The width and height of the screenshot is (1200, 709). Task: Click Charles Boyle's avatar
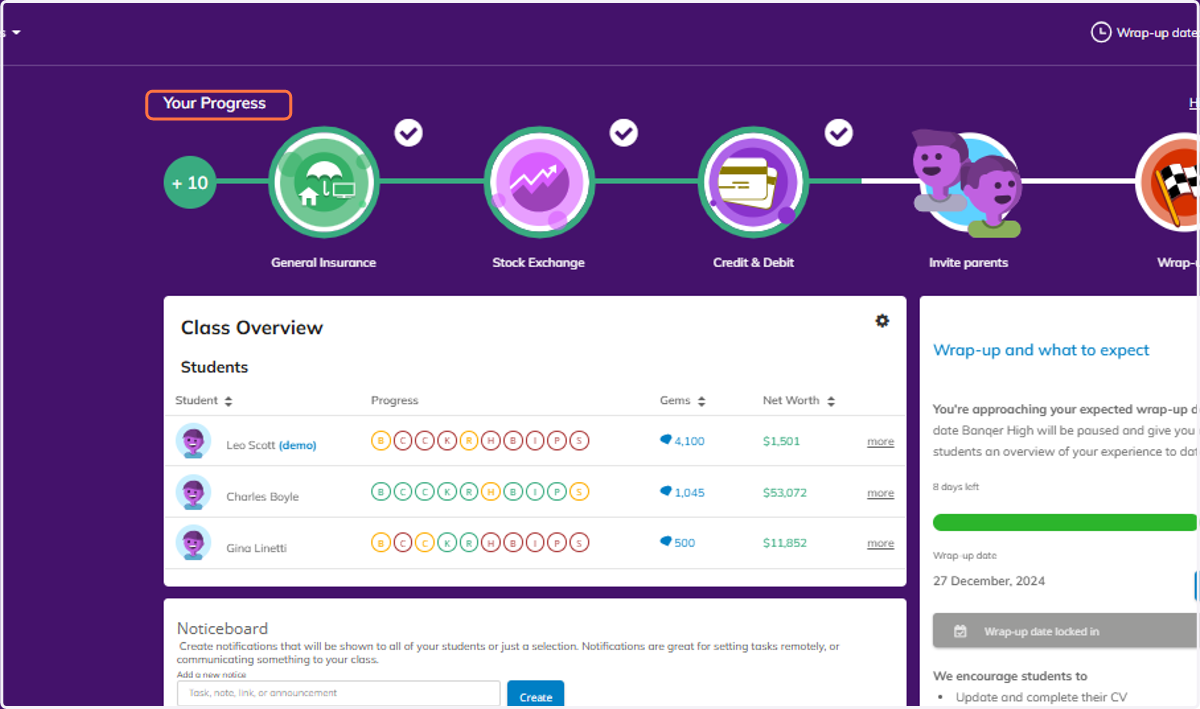[x=193, y=492]
